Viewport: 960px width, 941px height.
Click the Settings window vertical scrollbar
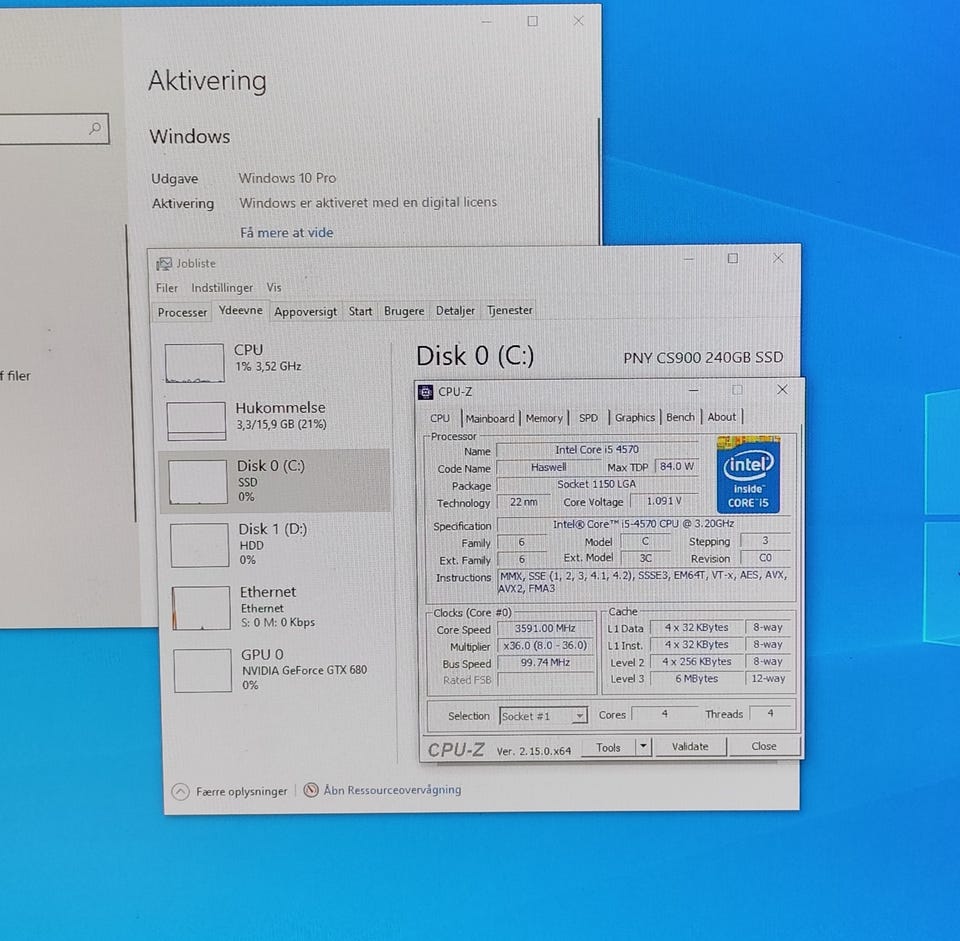(598, 181)
